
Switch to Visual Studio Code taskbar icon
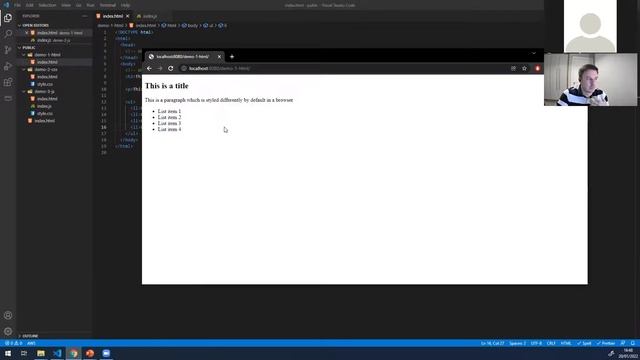coord(57,353)
